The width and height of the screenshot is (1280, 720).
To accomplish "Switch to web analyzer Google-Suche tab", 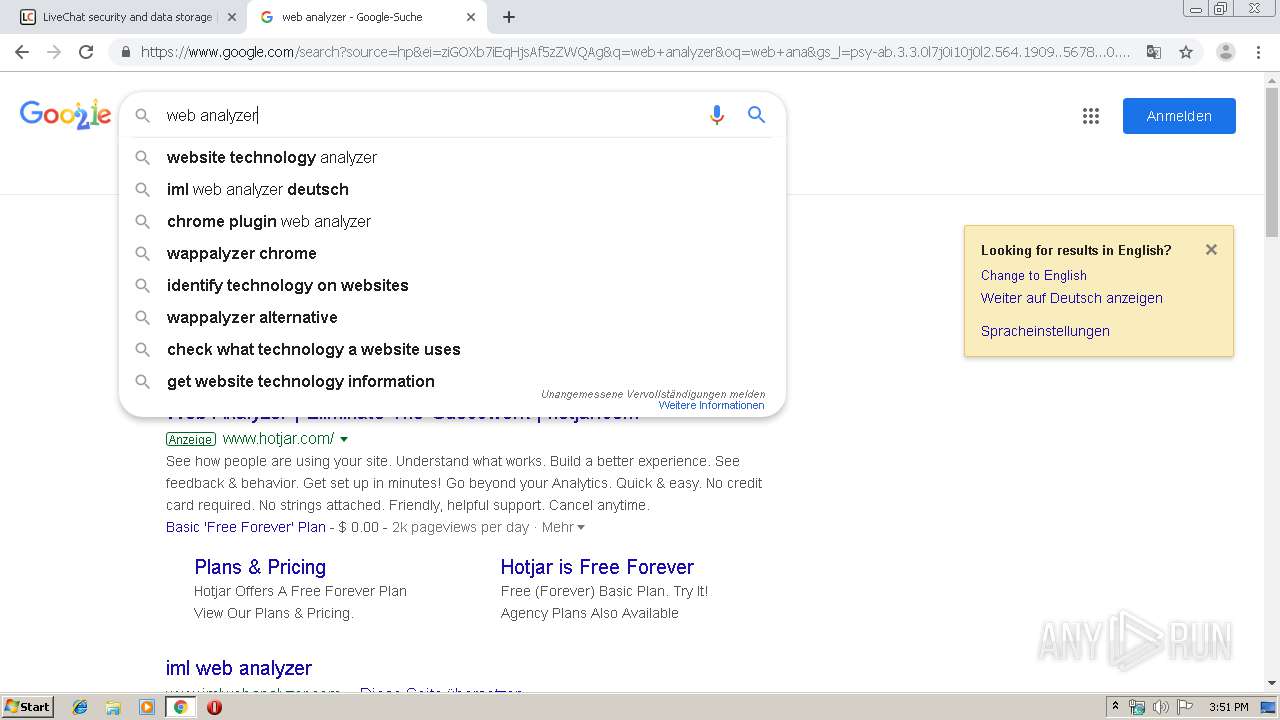I will point(365,17).
